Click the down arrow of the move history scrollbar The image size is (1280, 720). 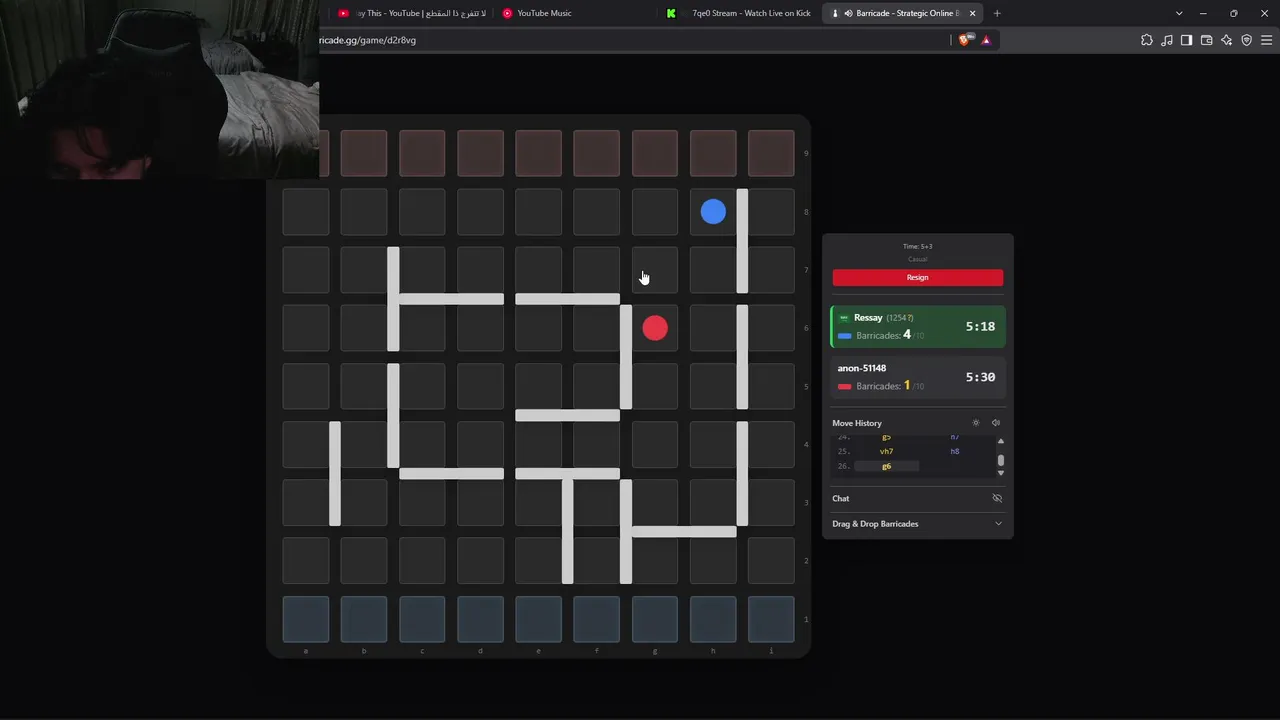click(x=1001, y=473)
